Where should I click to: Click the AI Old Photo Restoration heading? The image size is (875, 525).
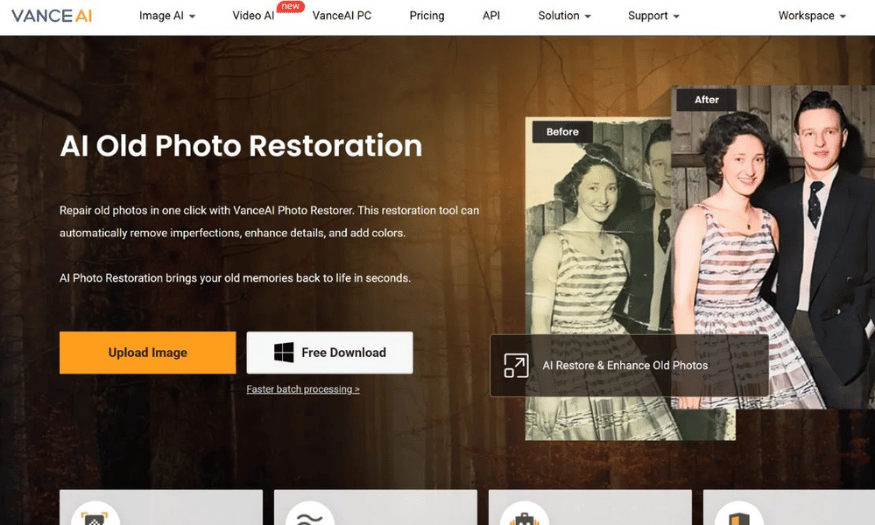[x=241, y=146]
